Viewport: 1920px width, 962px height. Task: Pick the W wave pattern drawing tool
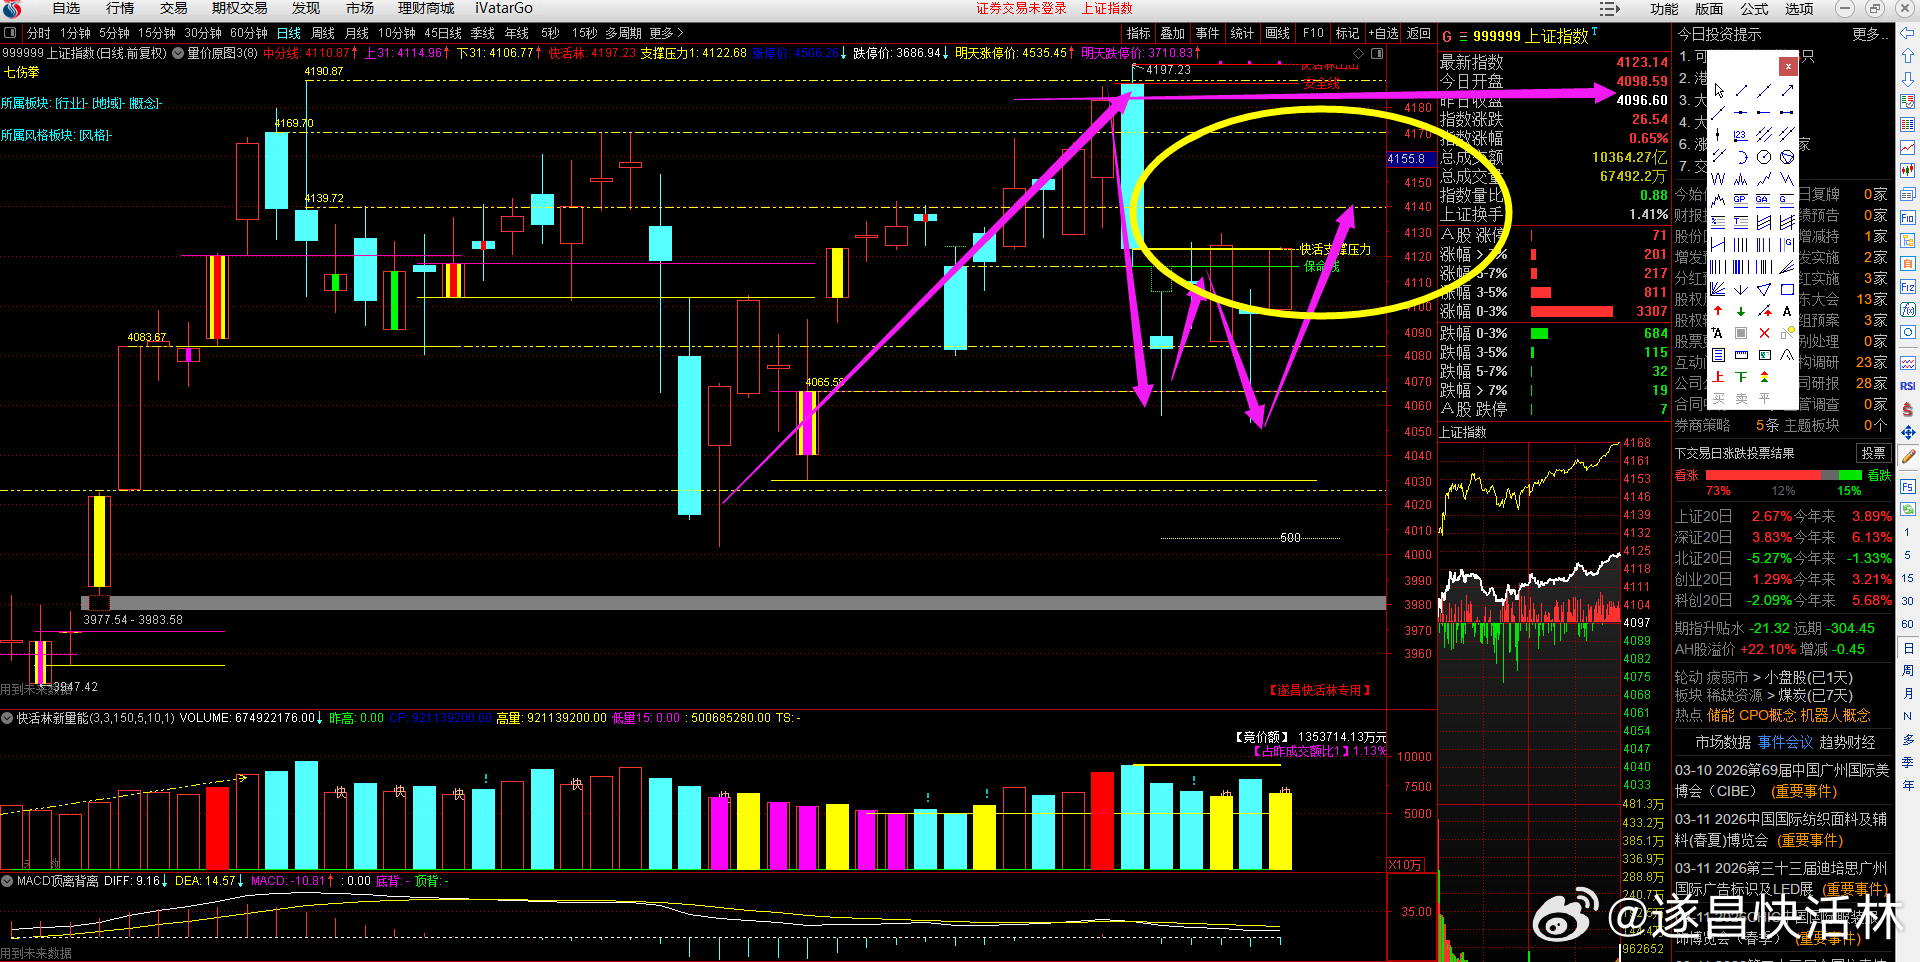tap(1718, 179)
